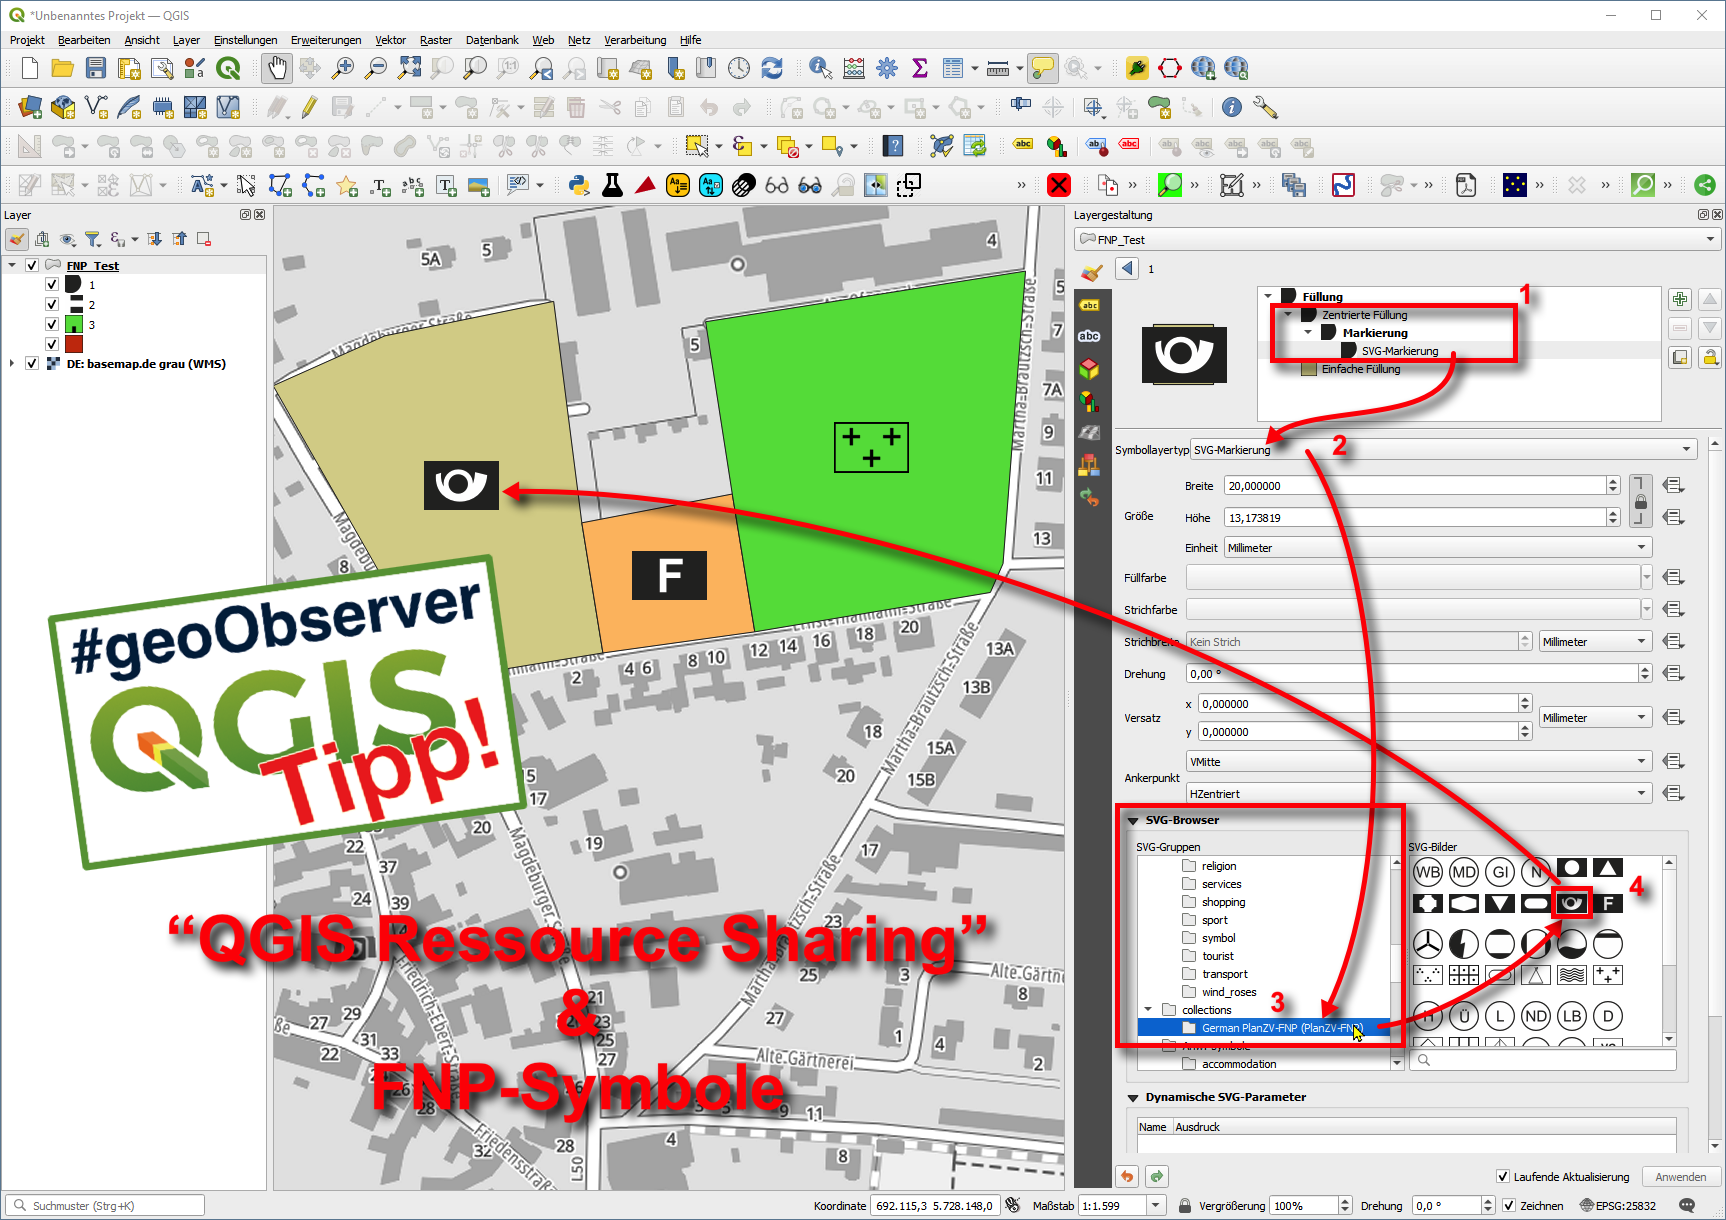Click EPSG:25832 CRS button

[1618, 1206]
